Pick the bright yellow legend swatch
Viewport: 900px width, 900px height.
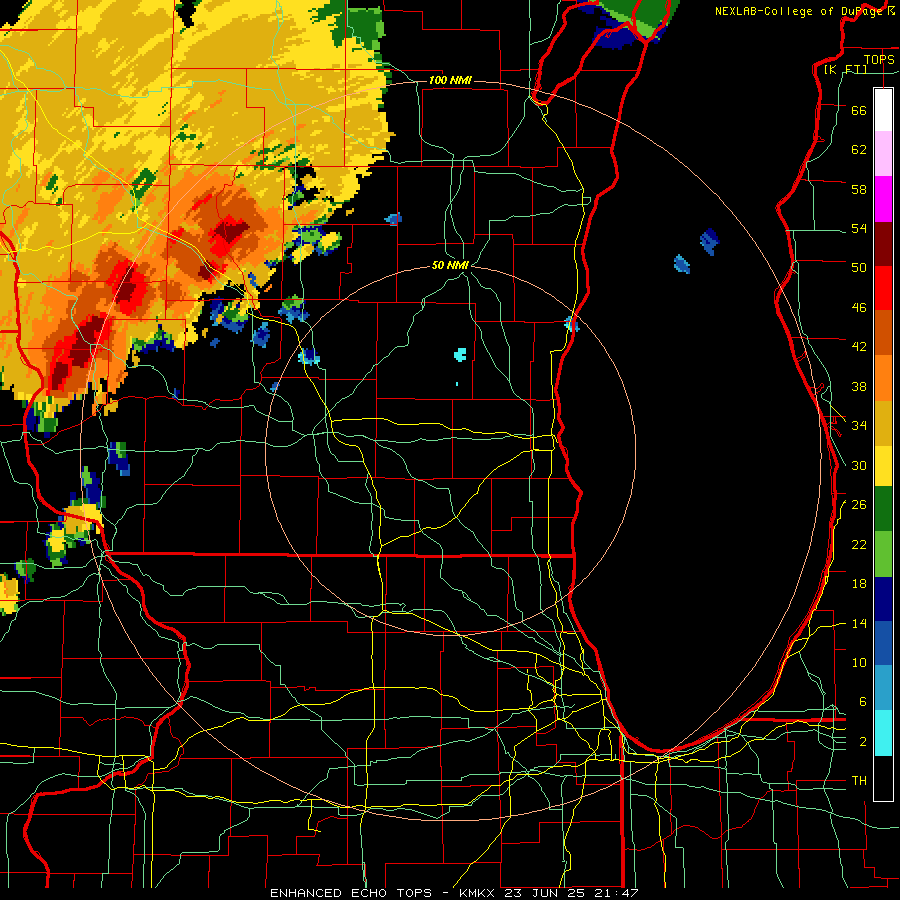coord(883,466)
